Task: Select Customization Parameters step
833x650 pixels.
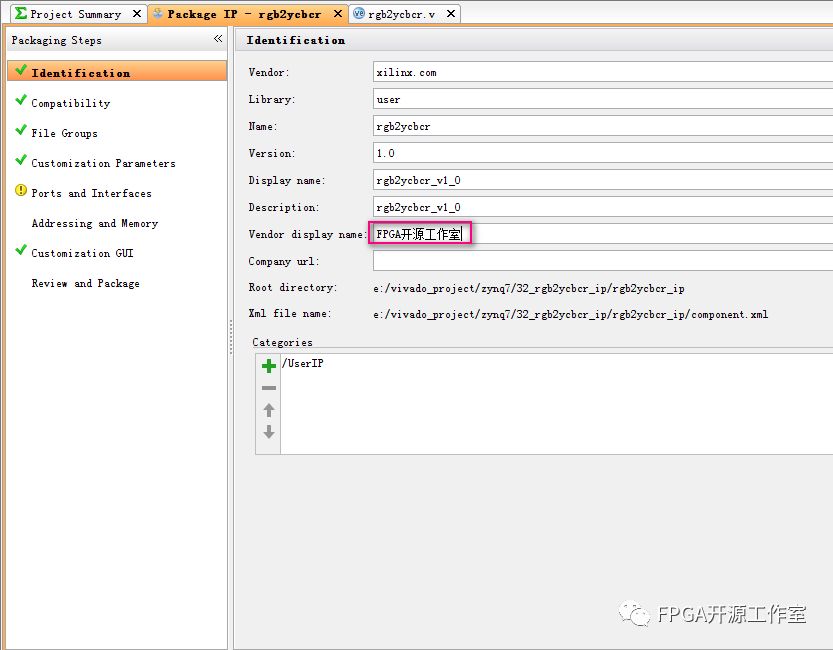Action: click(103, 163)
